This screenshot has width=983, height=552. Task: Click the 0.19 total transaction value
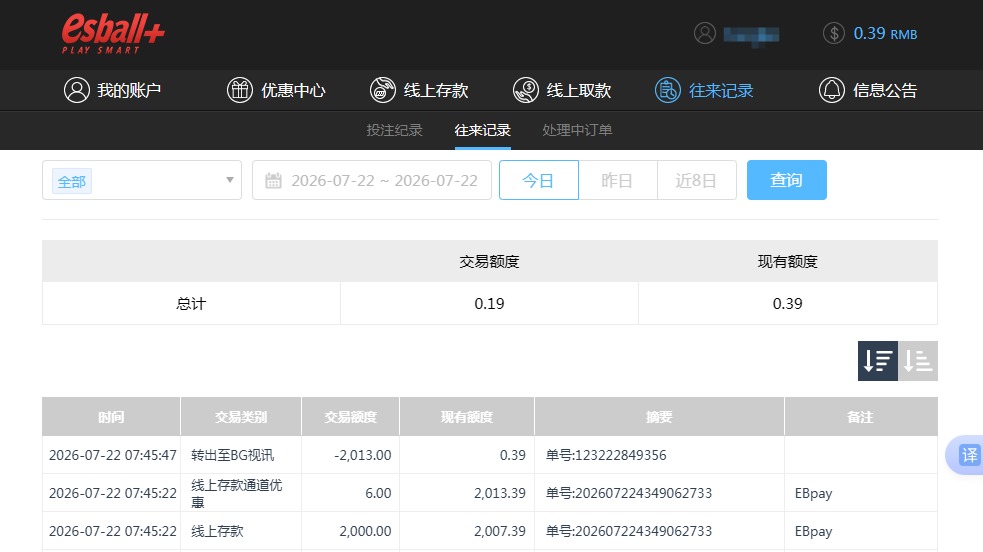coord(489,304)
